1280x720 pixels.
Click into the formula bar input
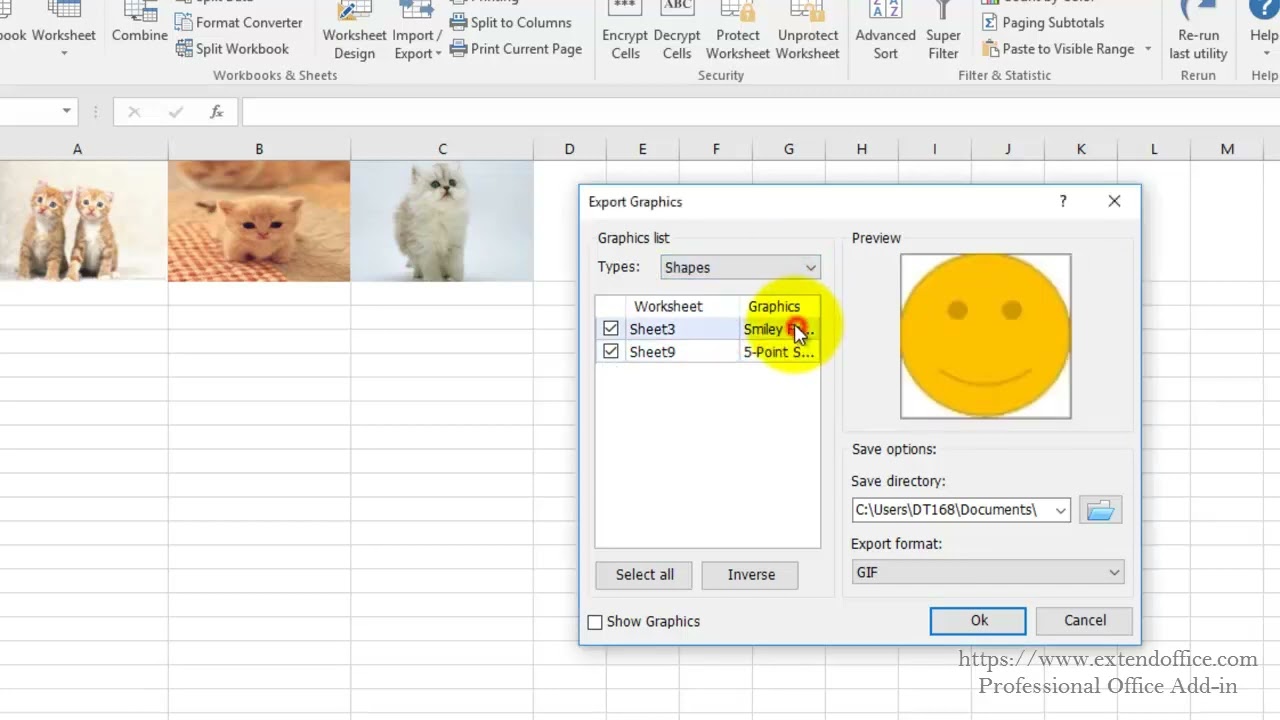(x=760, y=112)
